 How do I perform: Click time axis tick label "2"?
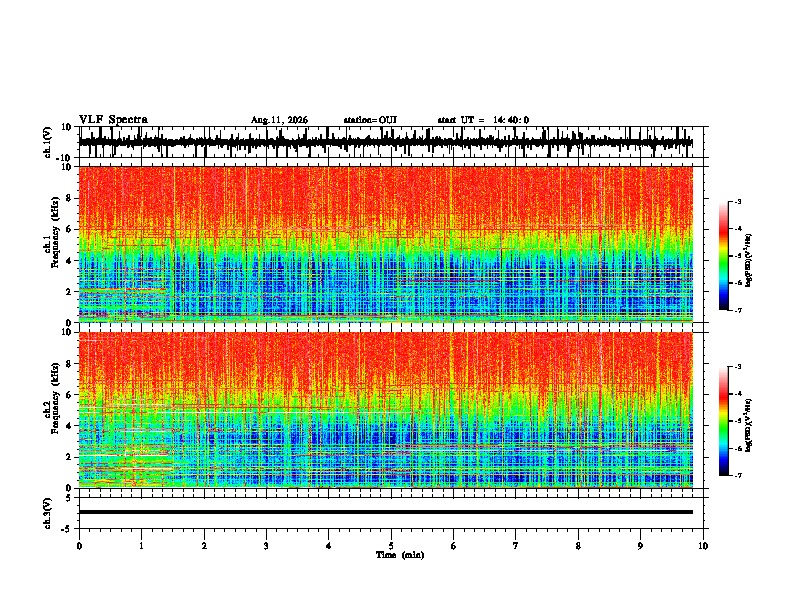tap(204, 546)
